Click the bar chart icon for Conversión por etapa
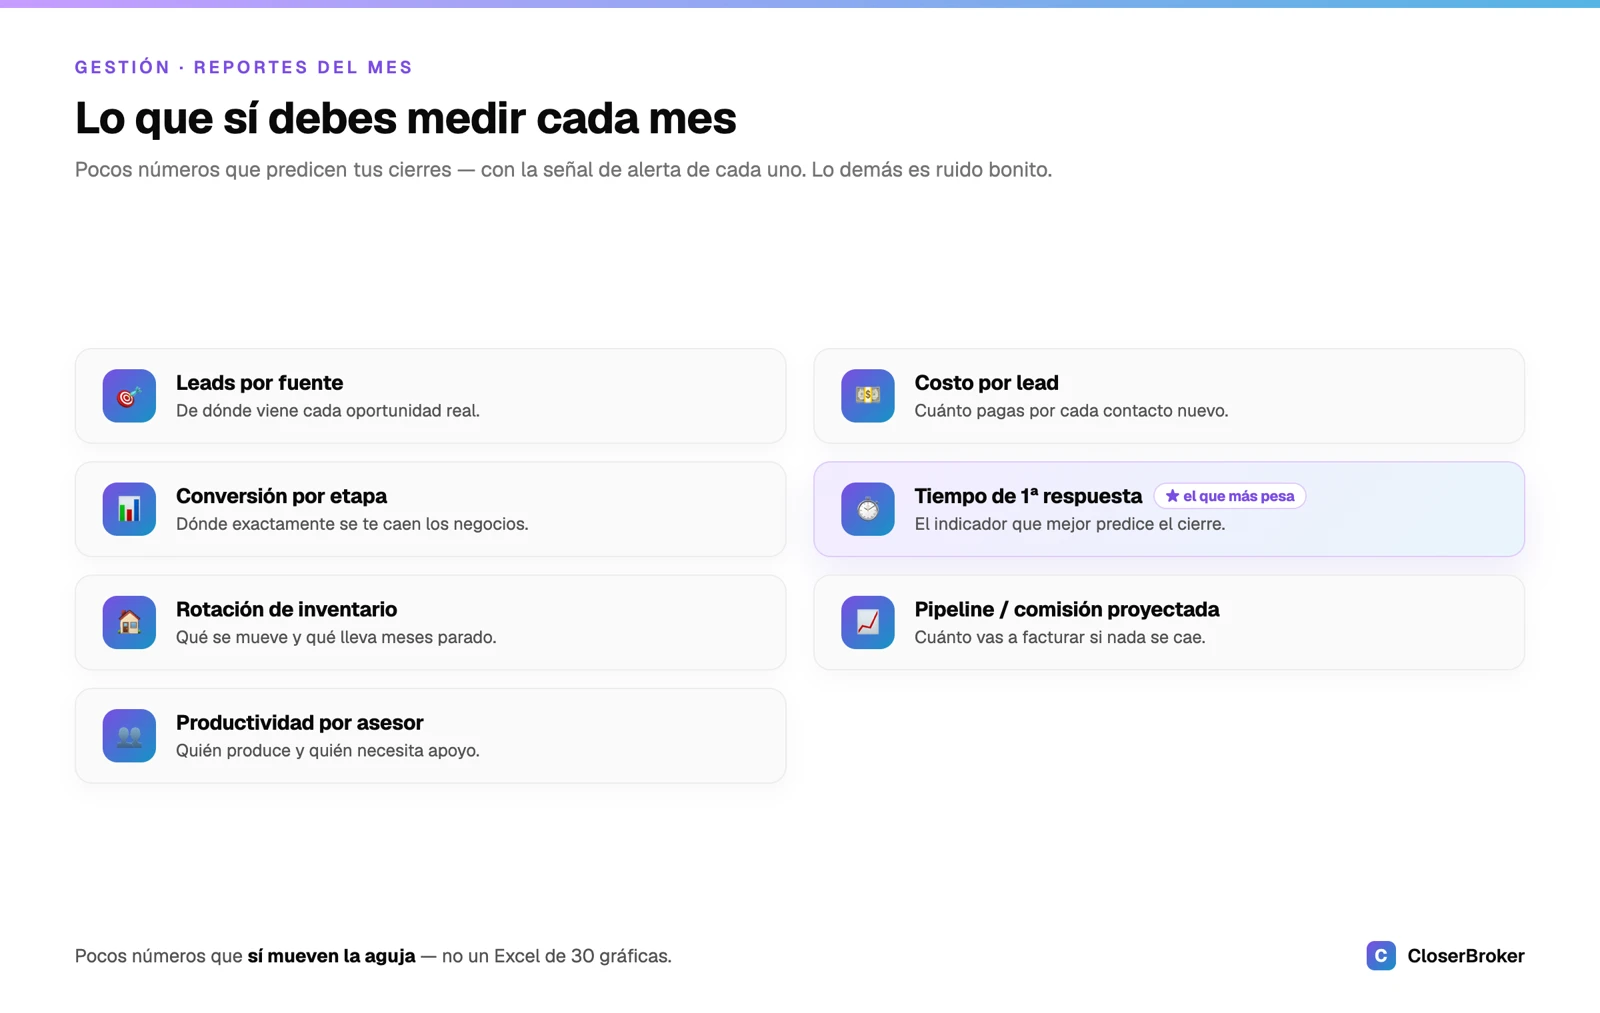The image size is (1600, 1013). [x=129, y=509]
